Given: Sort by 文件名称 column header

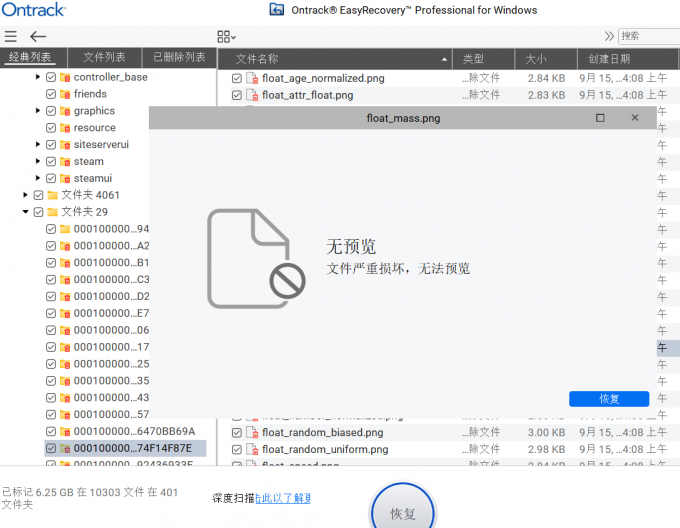Looking at the screenshot, I should [335, 59].
